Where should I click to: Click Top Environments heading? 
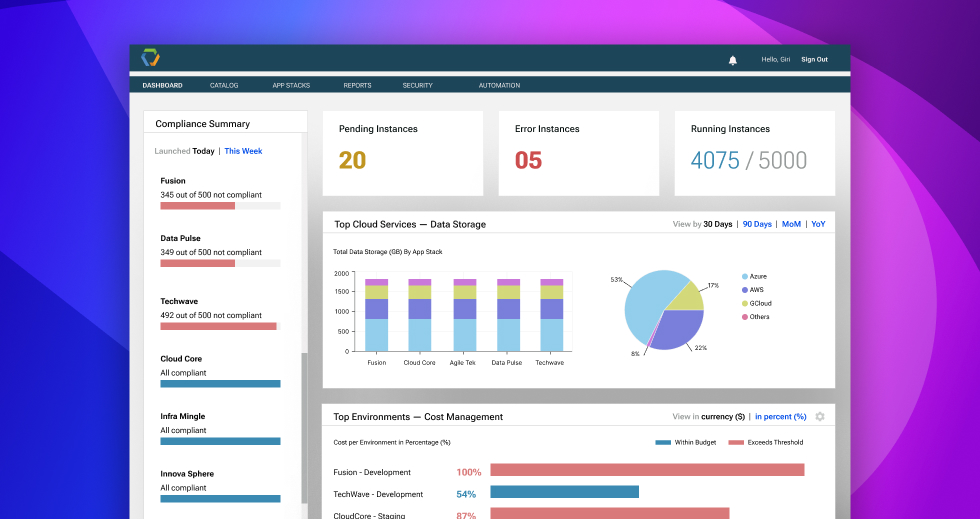coord(418,416)
